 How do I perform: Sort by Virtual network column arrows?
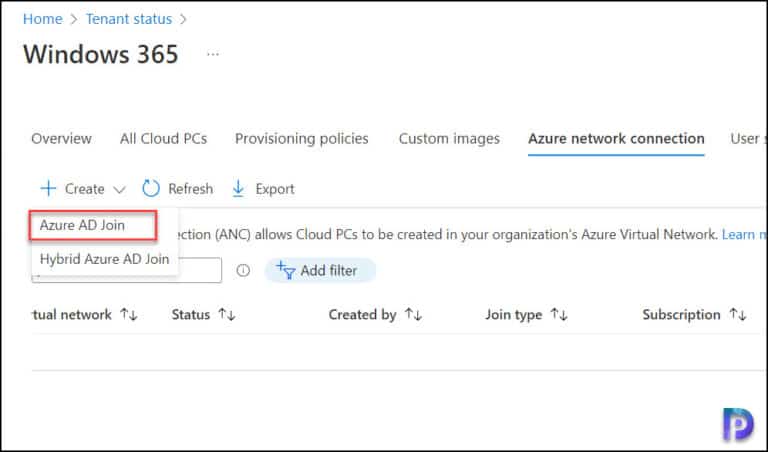pos(129,314)
